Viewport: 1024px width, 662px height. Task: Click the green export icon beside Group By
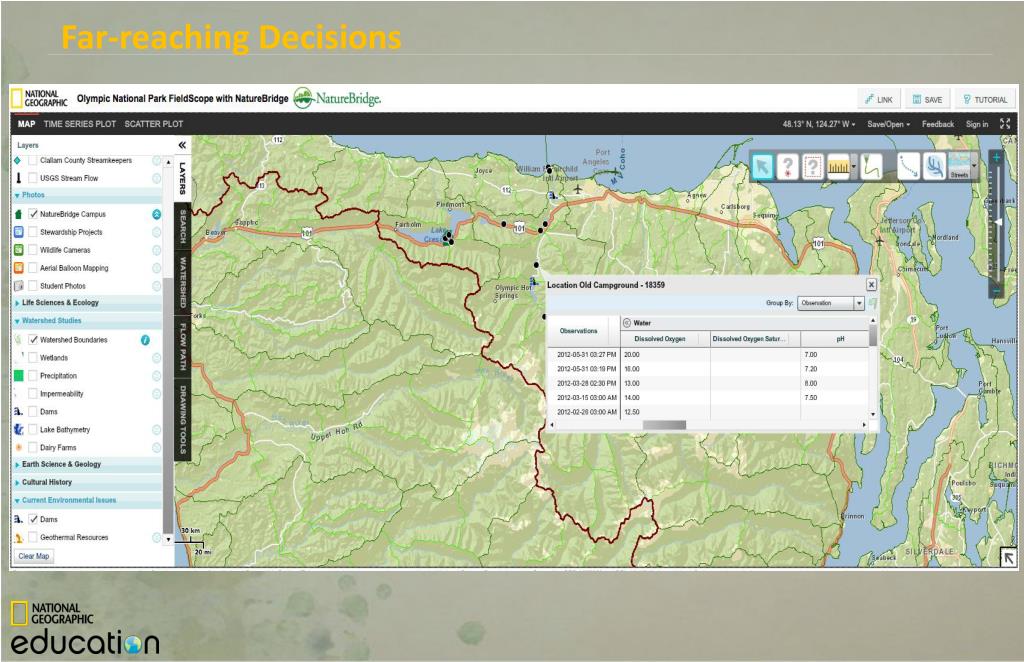point(872,303)
